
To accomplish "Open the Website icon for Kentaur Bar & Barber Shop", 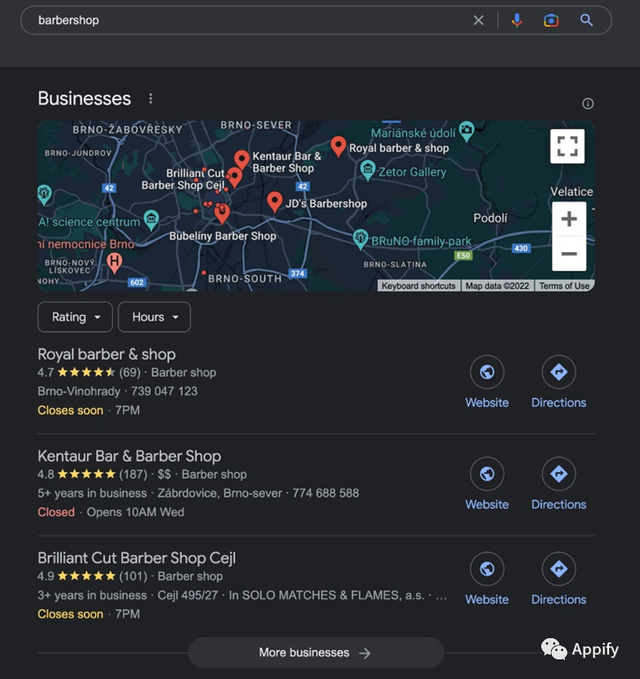I will point(487,474).
